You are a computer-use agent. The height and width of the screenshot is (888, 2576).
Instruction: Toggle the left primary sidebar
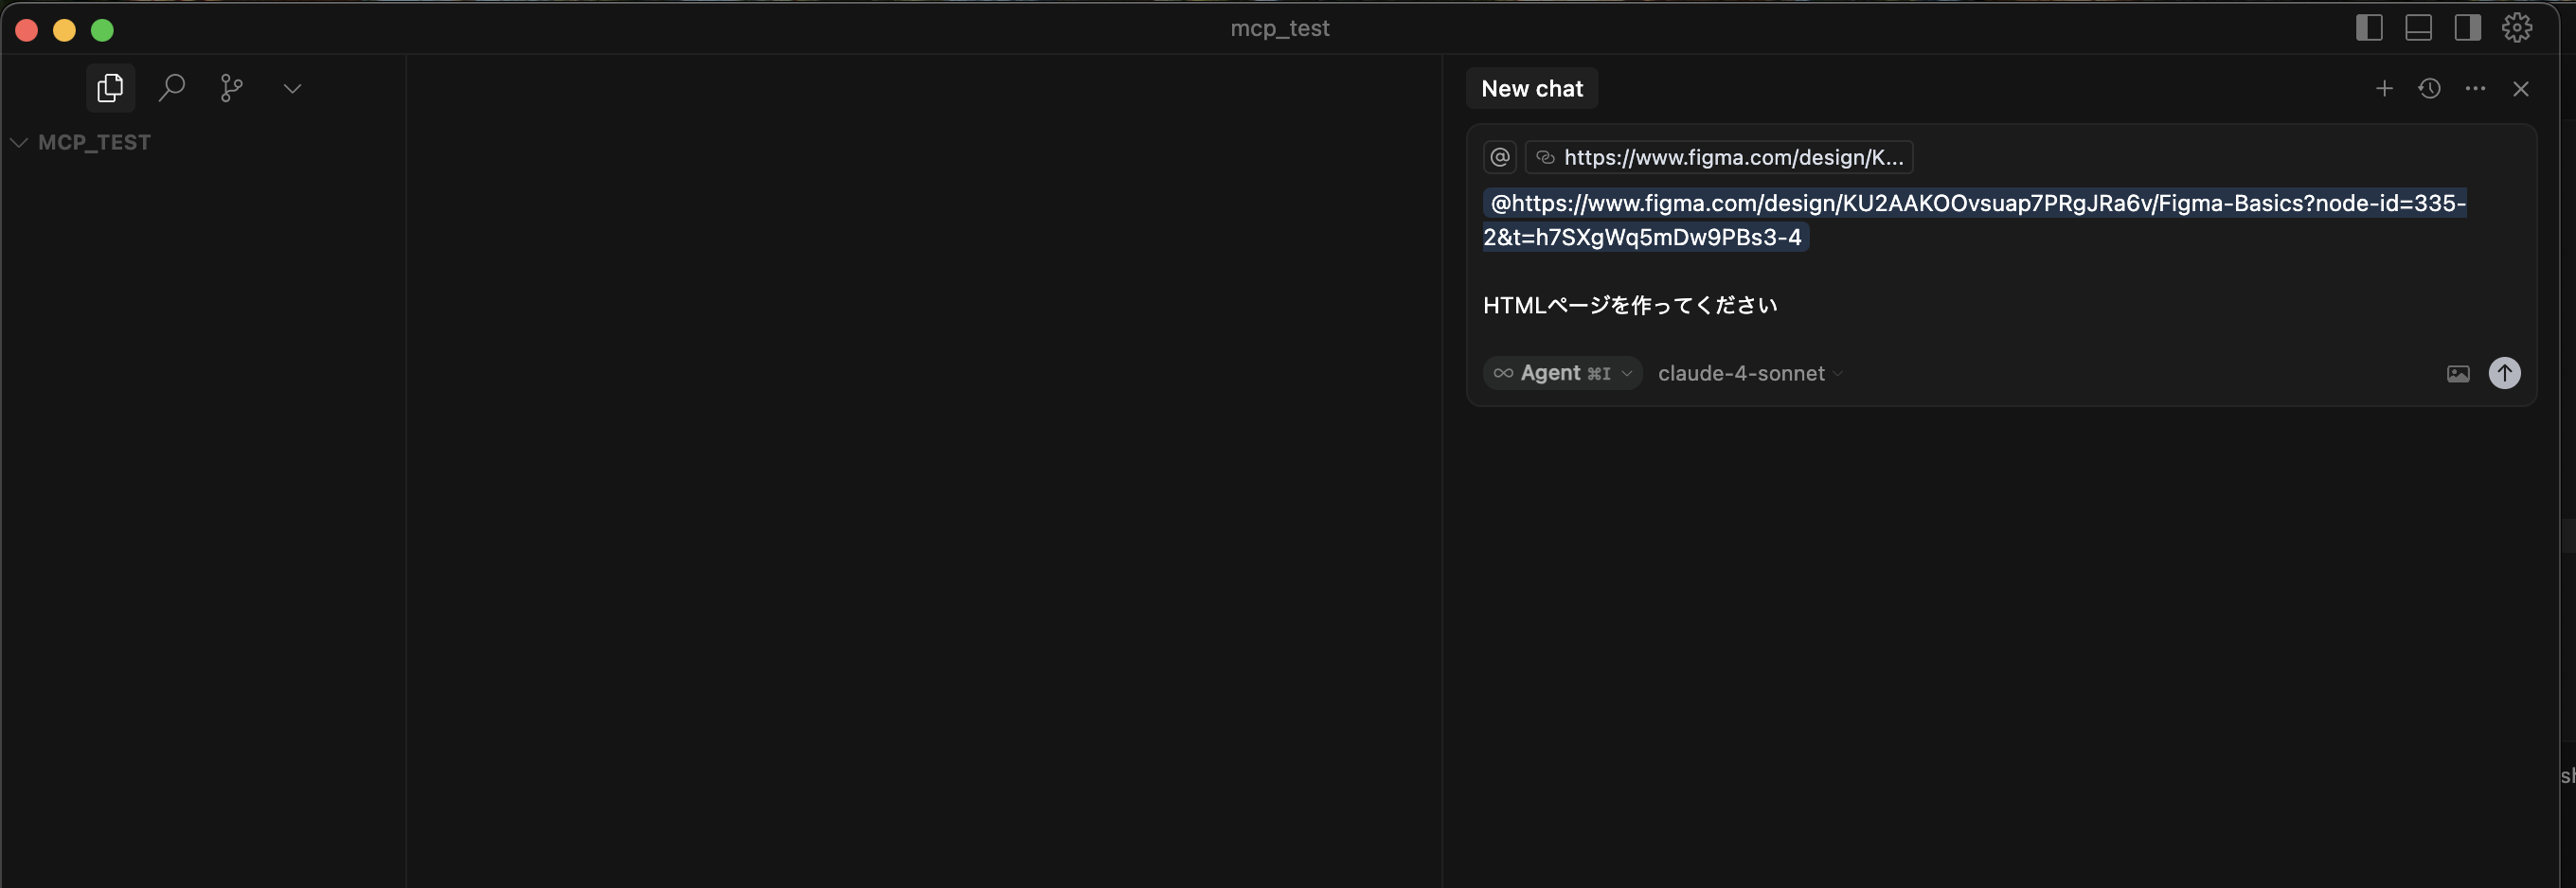click(x=2369, y=28)
